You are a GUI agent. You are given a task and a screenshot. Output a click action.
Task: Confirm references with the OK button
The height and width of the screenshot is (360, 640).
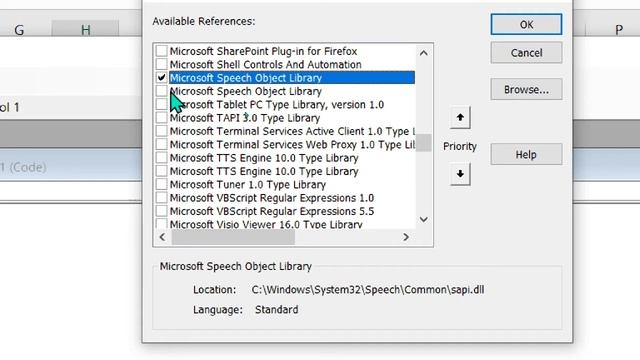(x=526, y=24)
